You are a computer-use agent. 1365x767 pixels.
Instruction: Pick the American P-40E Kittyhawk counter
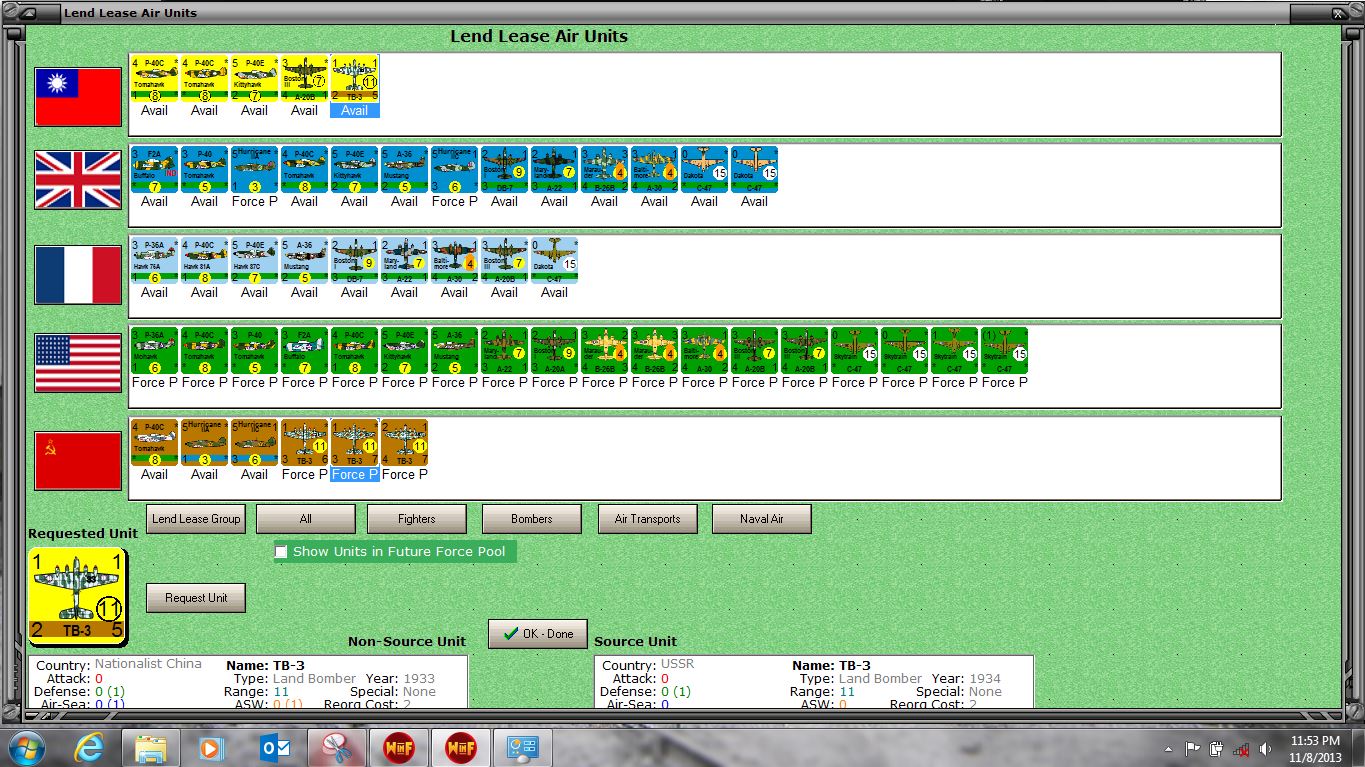404,351
